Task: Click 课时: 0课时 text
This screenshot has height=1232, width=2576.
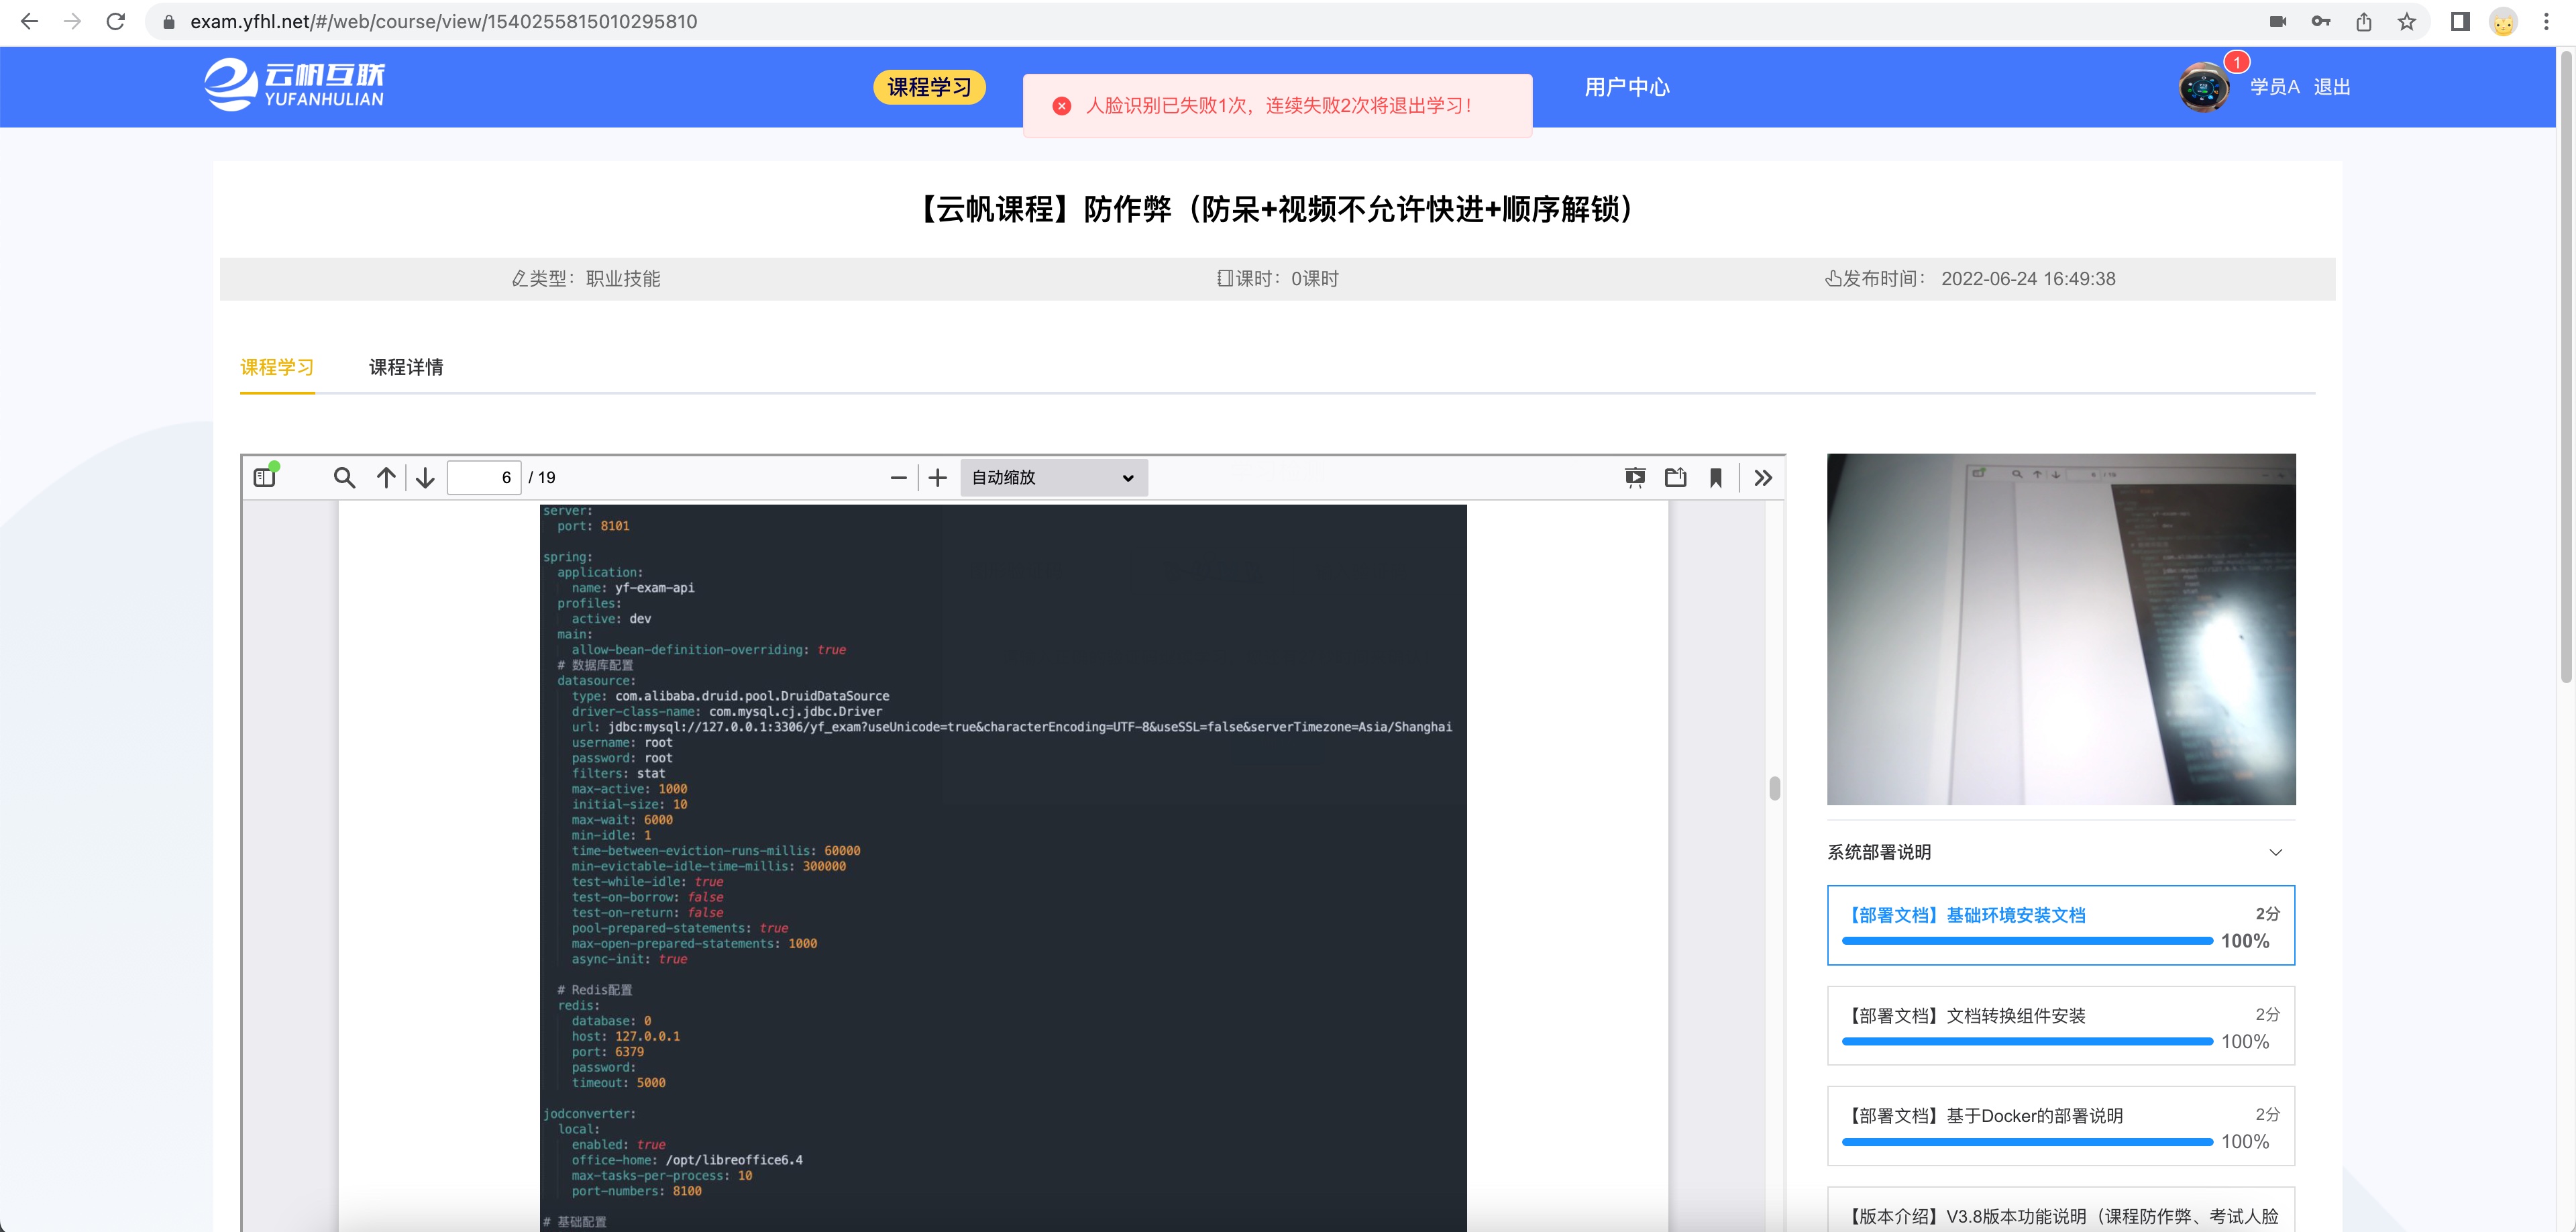Action: 1277,279
